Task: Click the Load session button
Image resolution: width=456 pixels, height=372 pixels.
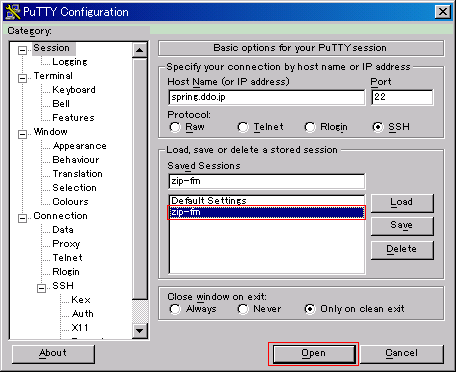Action: pyautogui.click(x=402, y=203)
